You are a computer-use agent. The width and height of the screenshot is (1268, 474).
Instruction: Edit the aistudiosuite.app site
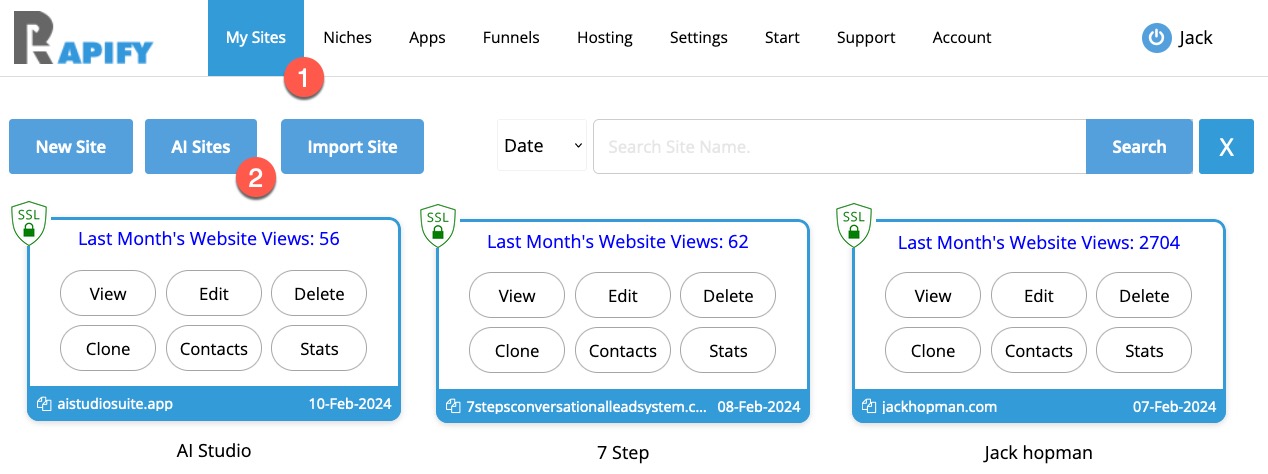214,294
